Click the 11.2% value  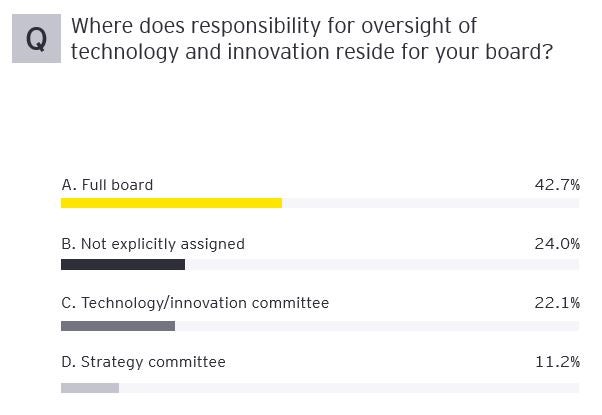(557, 362)
